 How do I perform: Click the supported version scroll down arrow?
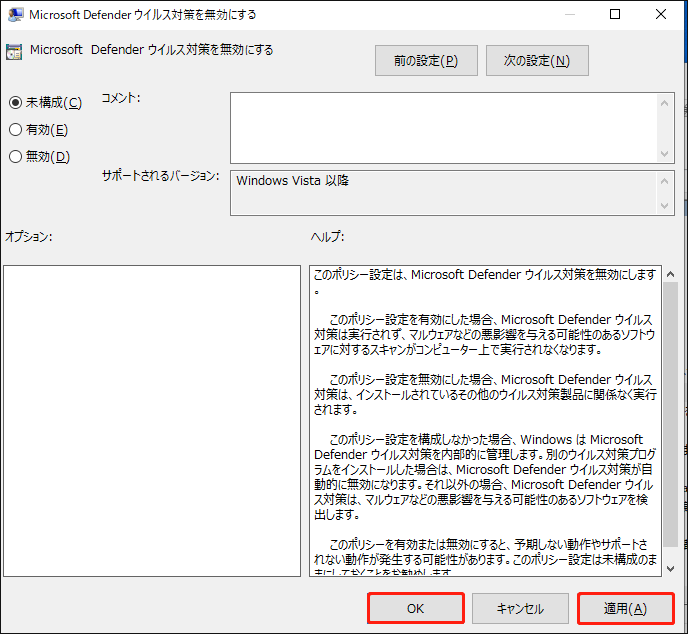[664, 206]
